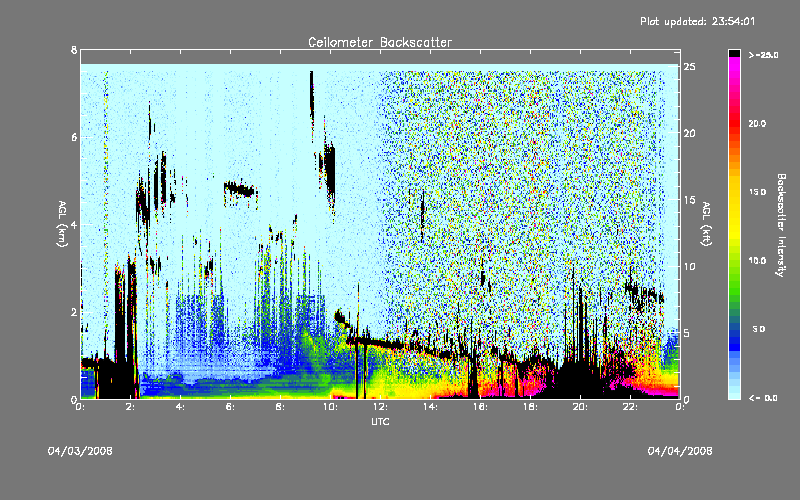Click the 10.0 colorbar tick label
Viewport: 800px width, 500px height.
click(x=757, y=261)
